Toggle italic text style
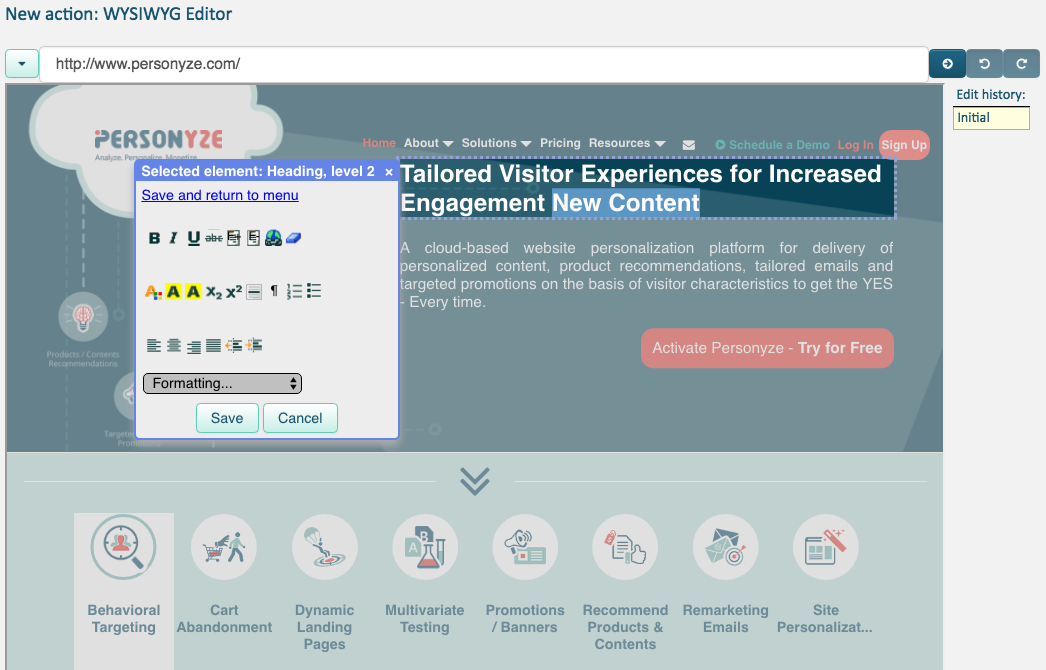The width and height of the screenshot is (1046, 670). (x=173, y=238)
